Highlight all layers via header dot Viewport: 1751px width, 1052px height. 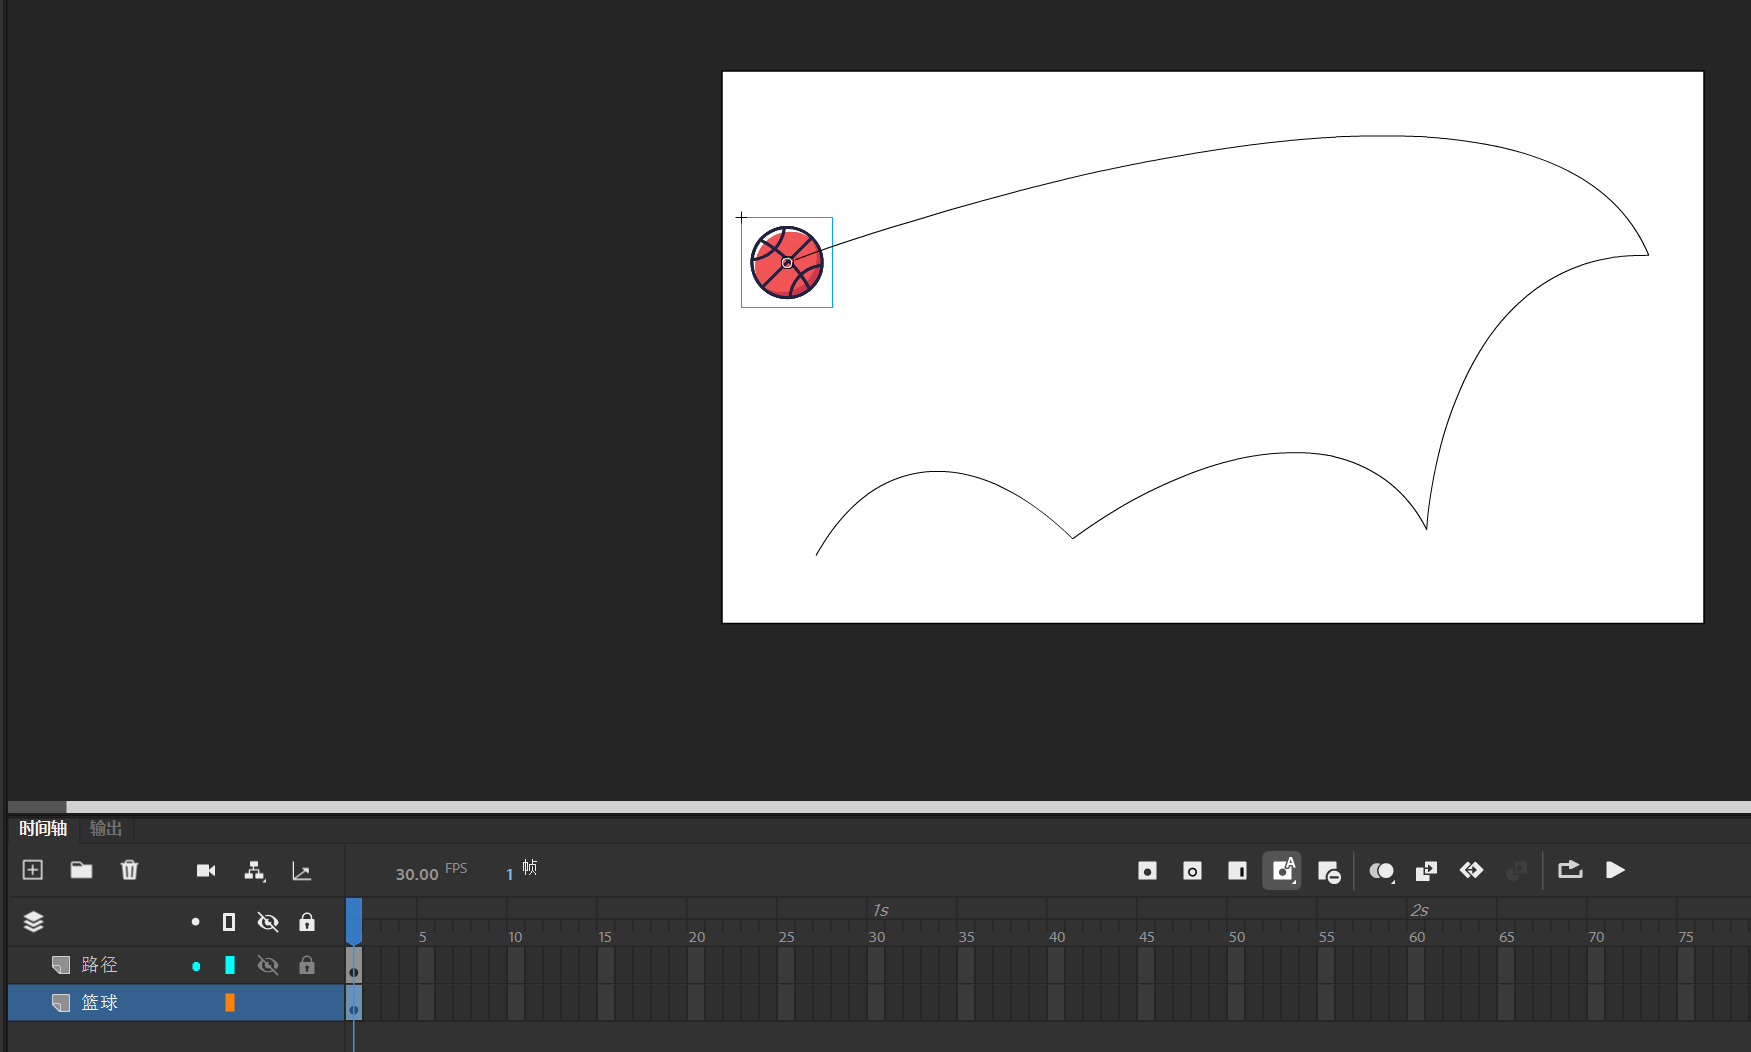point(196,922)
